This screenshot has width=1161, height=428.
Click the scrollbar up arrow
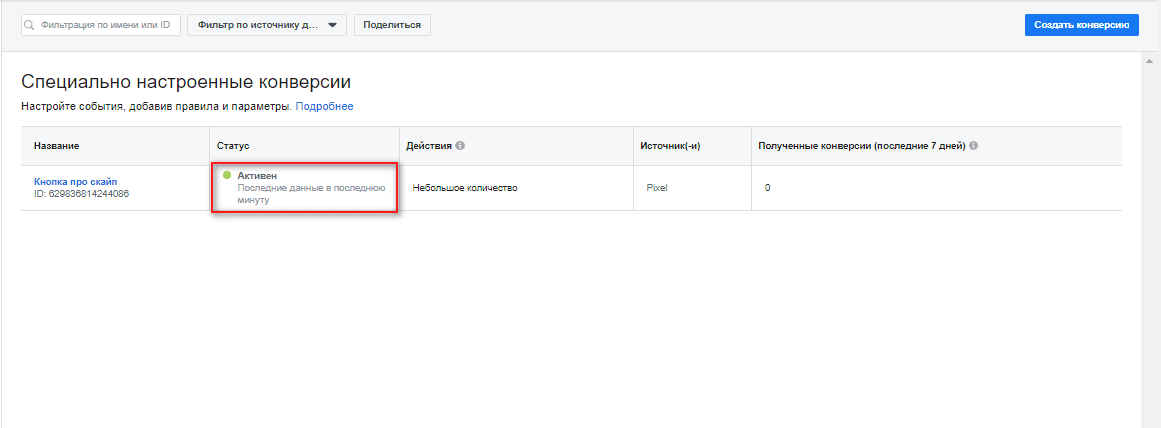[x=1149, y=60]
